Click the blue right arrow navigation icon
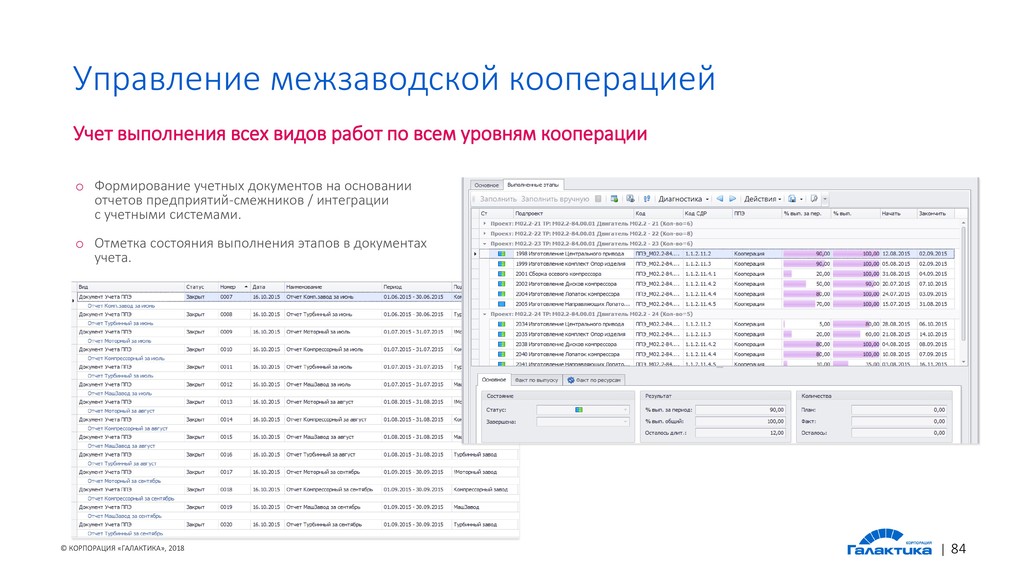Viewport: 1024px width, 576px height. (732, 199)
